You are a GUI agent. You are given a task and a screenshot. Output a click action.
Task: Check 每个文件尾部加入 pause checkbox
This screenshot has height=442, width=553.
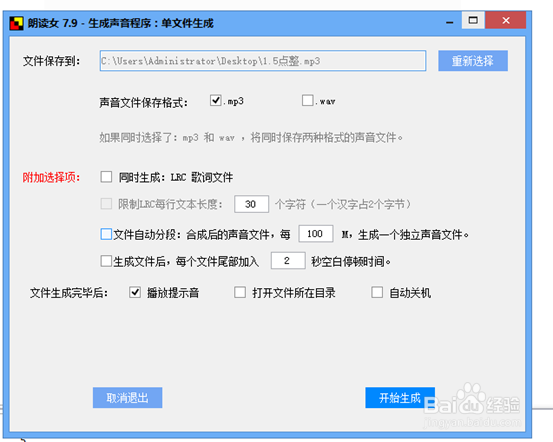click(x=106, y=261)
